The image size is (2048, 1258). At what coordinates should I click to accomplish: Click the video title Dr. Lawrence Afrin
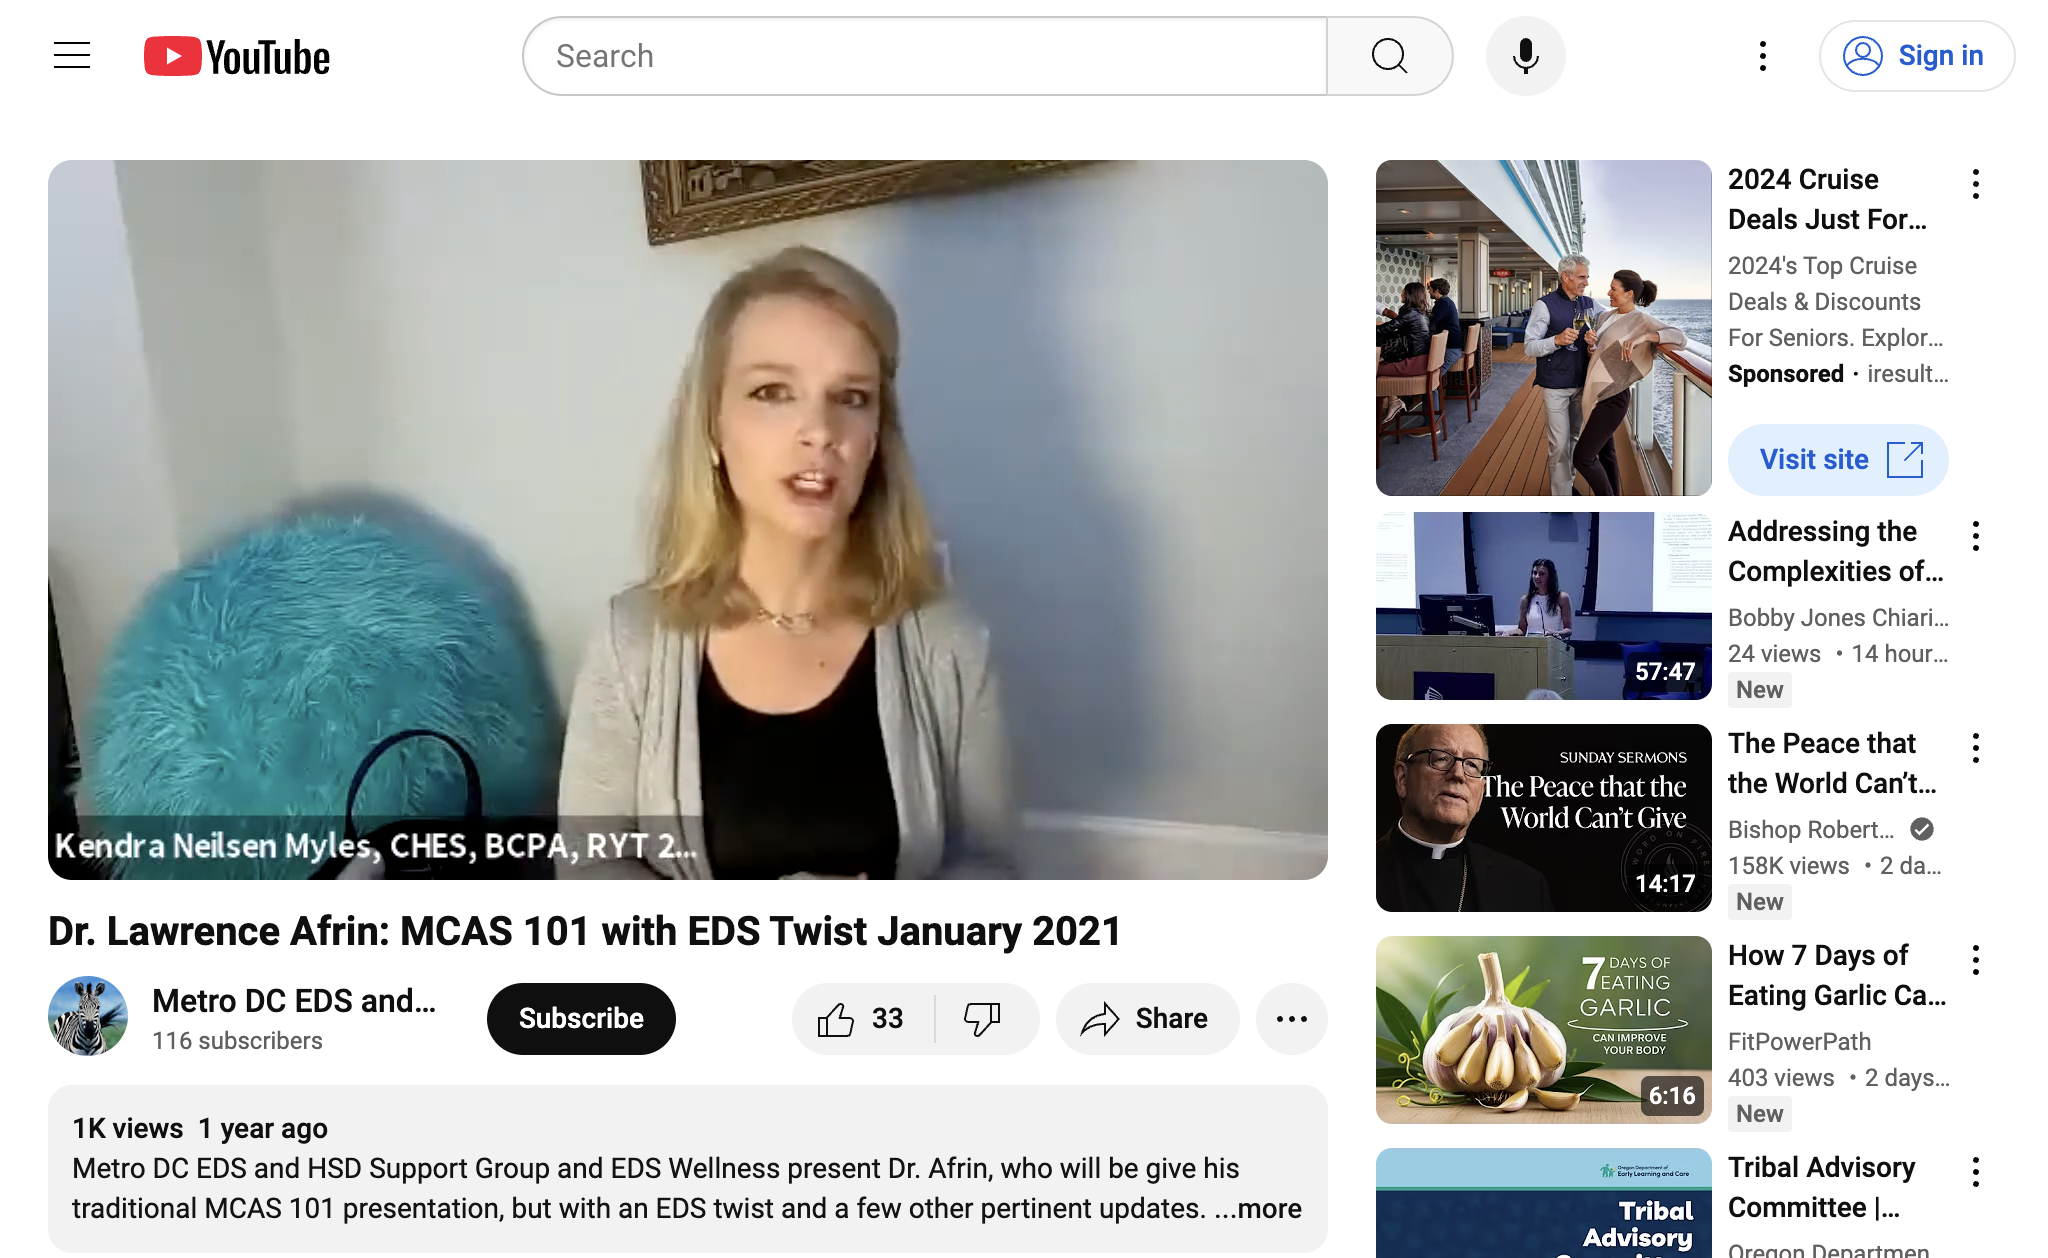pos(585,931)
